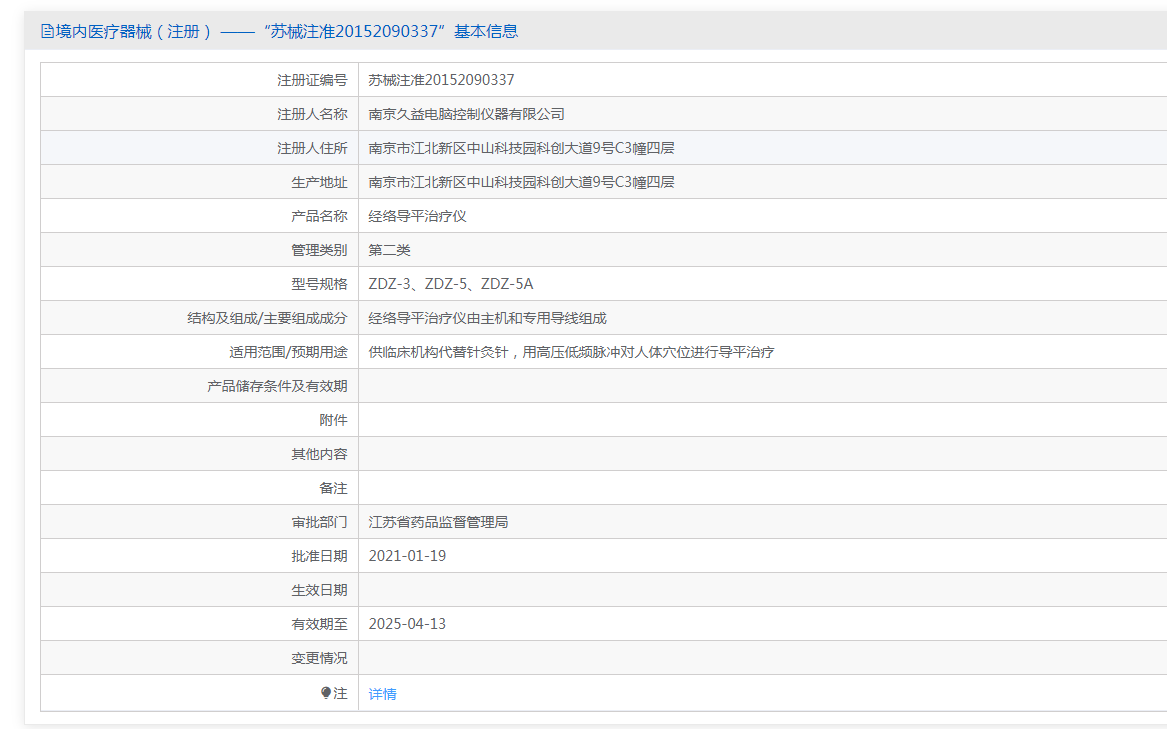
Task: Click the header title 境内医疗器械（注册）基本信息
Action: coord(287,31)
